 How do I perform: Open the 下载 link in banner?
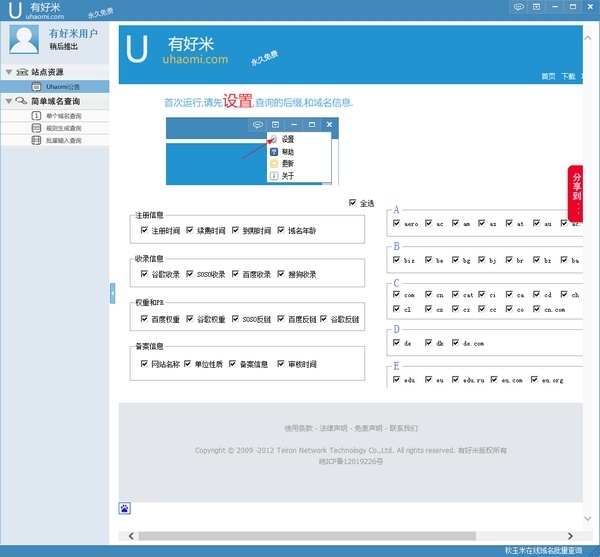coord(568,76)
